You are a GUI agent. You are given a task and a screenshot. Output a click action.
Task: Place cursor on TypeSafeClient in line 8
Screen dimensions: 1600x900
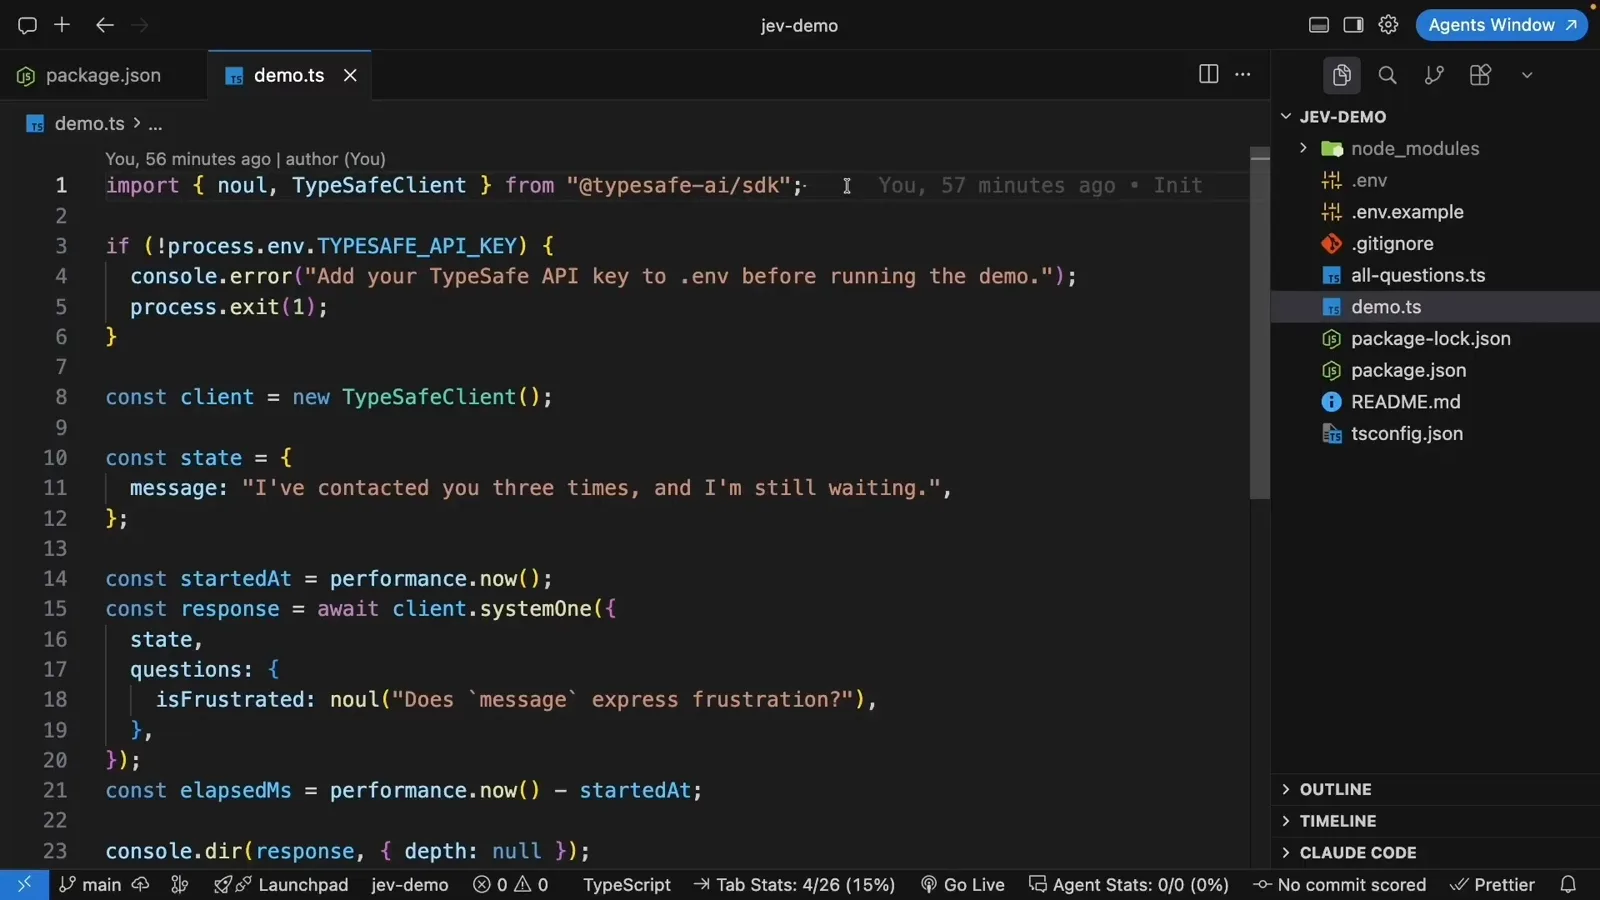coord(429,397)
